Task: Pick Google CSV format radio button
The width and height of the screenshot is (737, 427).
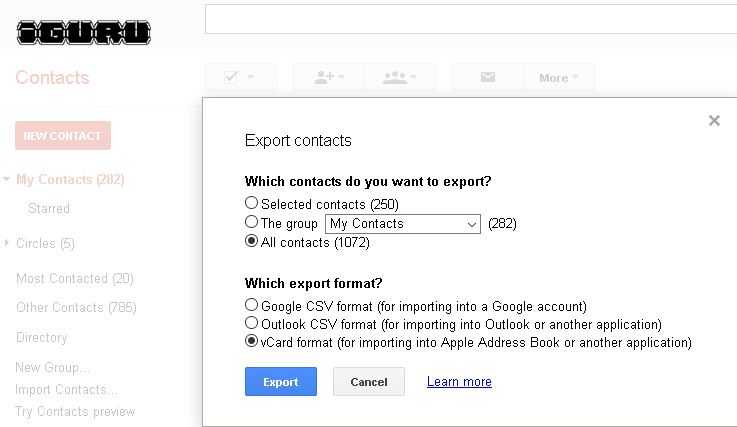Action: 251,305
